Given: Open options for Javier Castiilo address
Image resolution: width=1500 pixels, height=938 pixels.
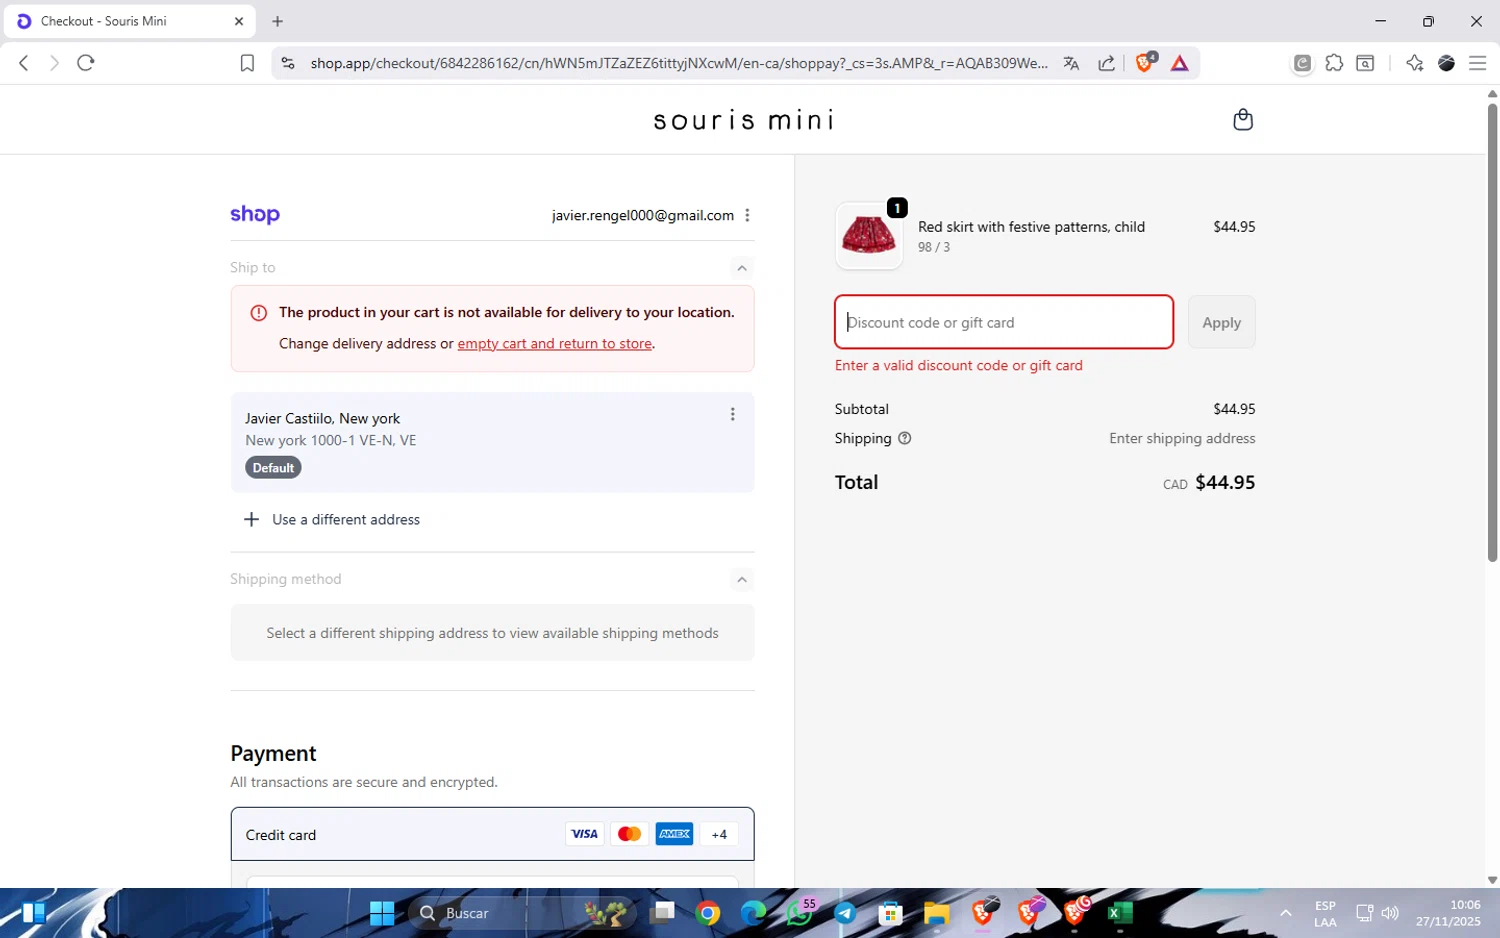Looking at the screenshot, I should pos(732,414).
